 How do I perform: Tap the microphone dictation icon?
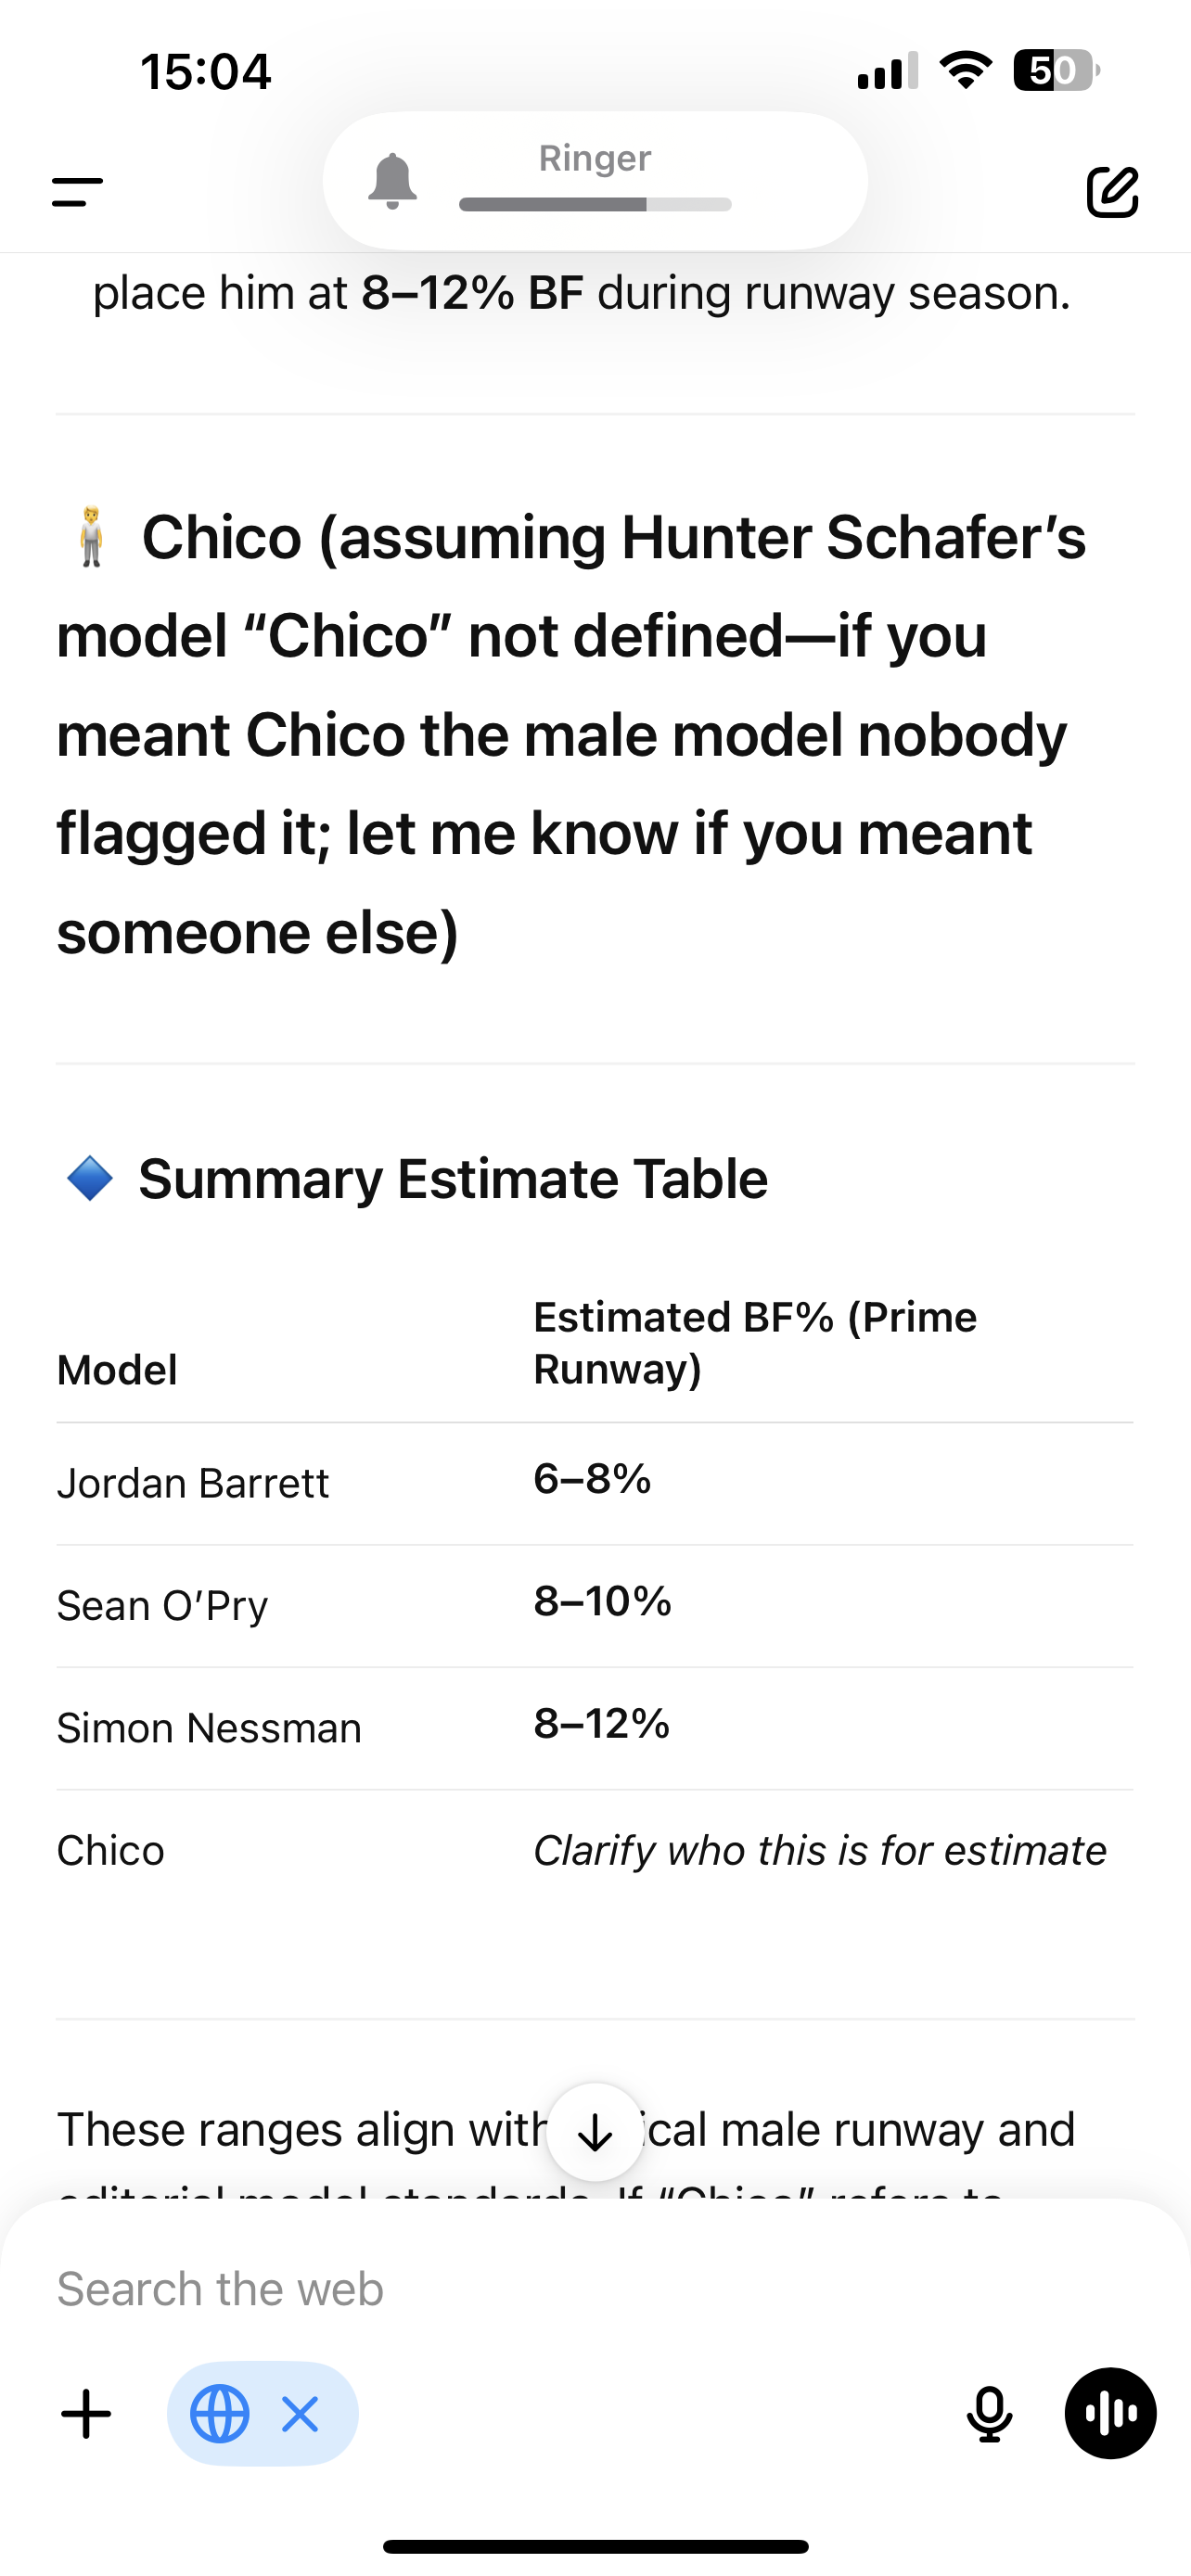[x=989, y=2414]
